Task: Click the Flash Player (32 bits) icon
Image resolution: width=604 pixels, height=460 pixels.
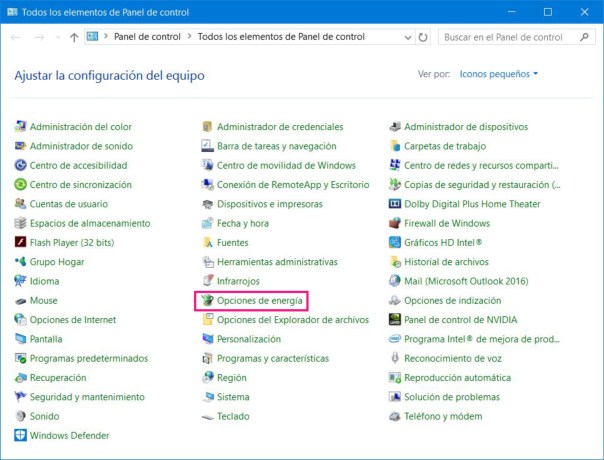Action: 20,242
